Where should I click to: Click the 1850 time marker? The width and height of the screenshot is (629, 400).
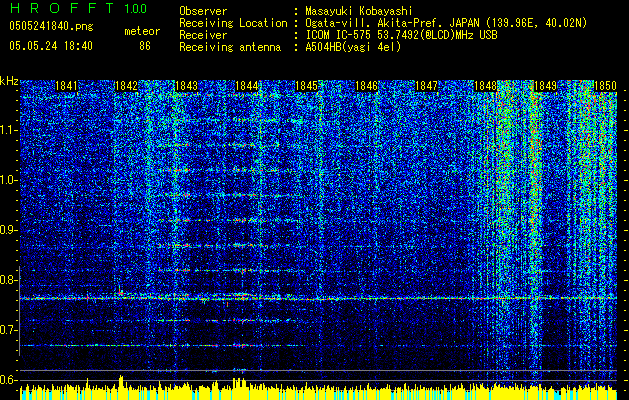tap(605, 86)
